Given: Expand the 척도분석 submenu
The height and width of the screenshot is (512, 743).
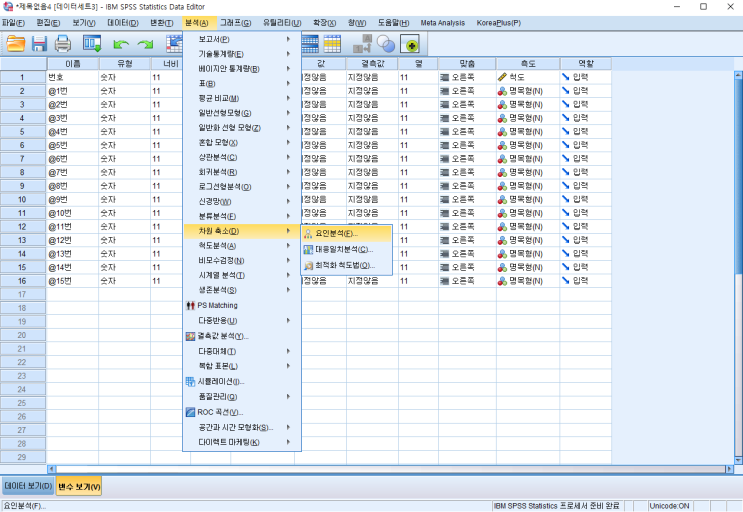Looking at the screenshot, I should pos(242,246).
